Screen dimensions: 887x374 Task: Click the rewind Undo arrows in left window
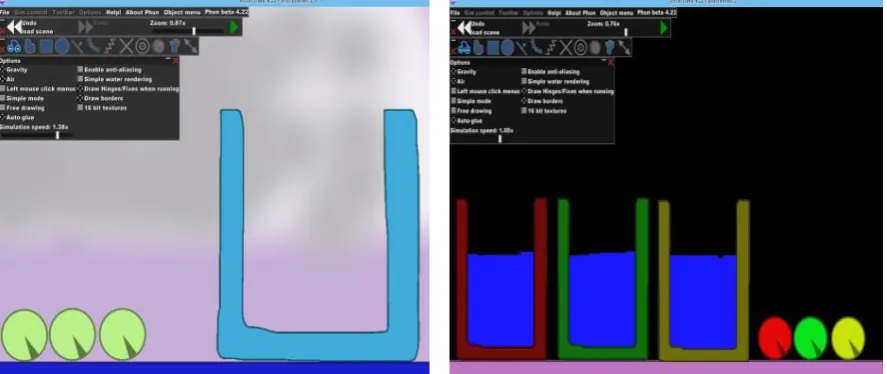(15, 27)
